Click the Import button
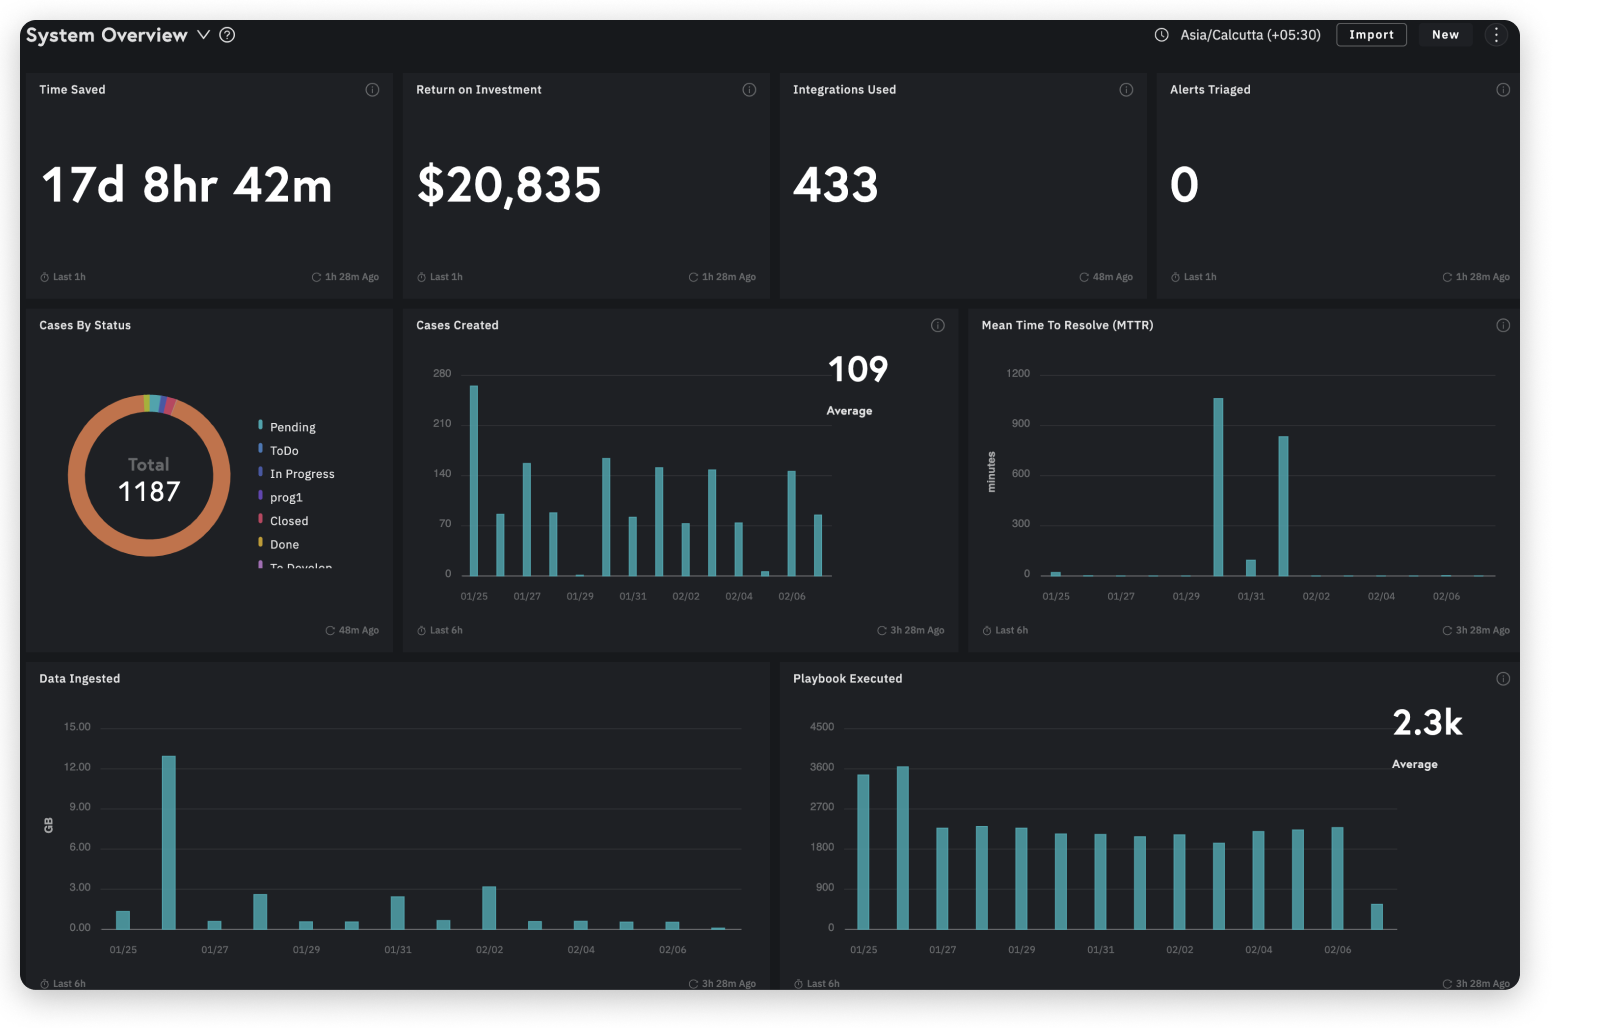The image size is (1600, 1028). pyautogui.click(x=1371, y=35)
